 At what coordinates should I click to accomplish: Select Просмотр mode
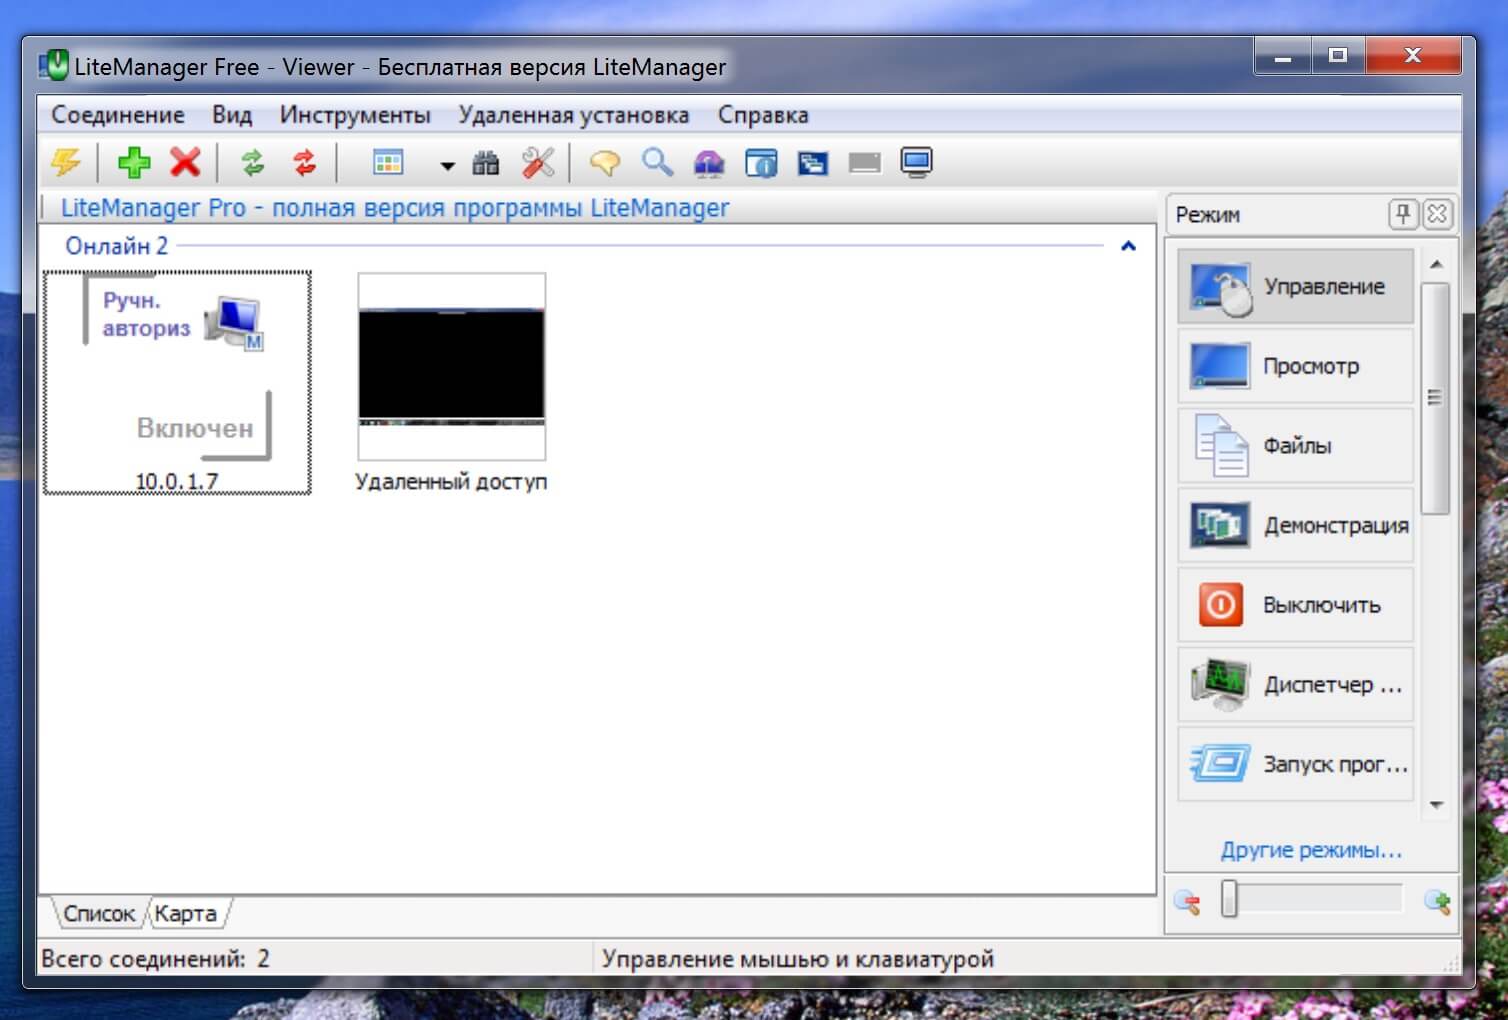pos(1296,366)
